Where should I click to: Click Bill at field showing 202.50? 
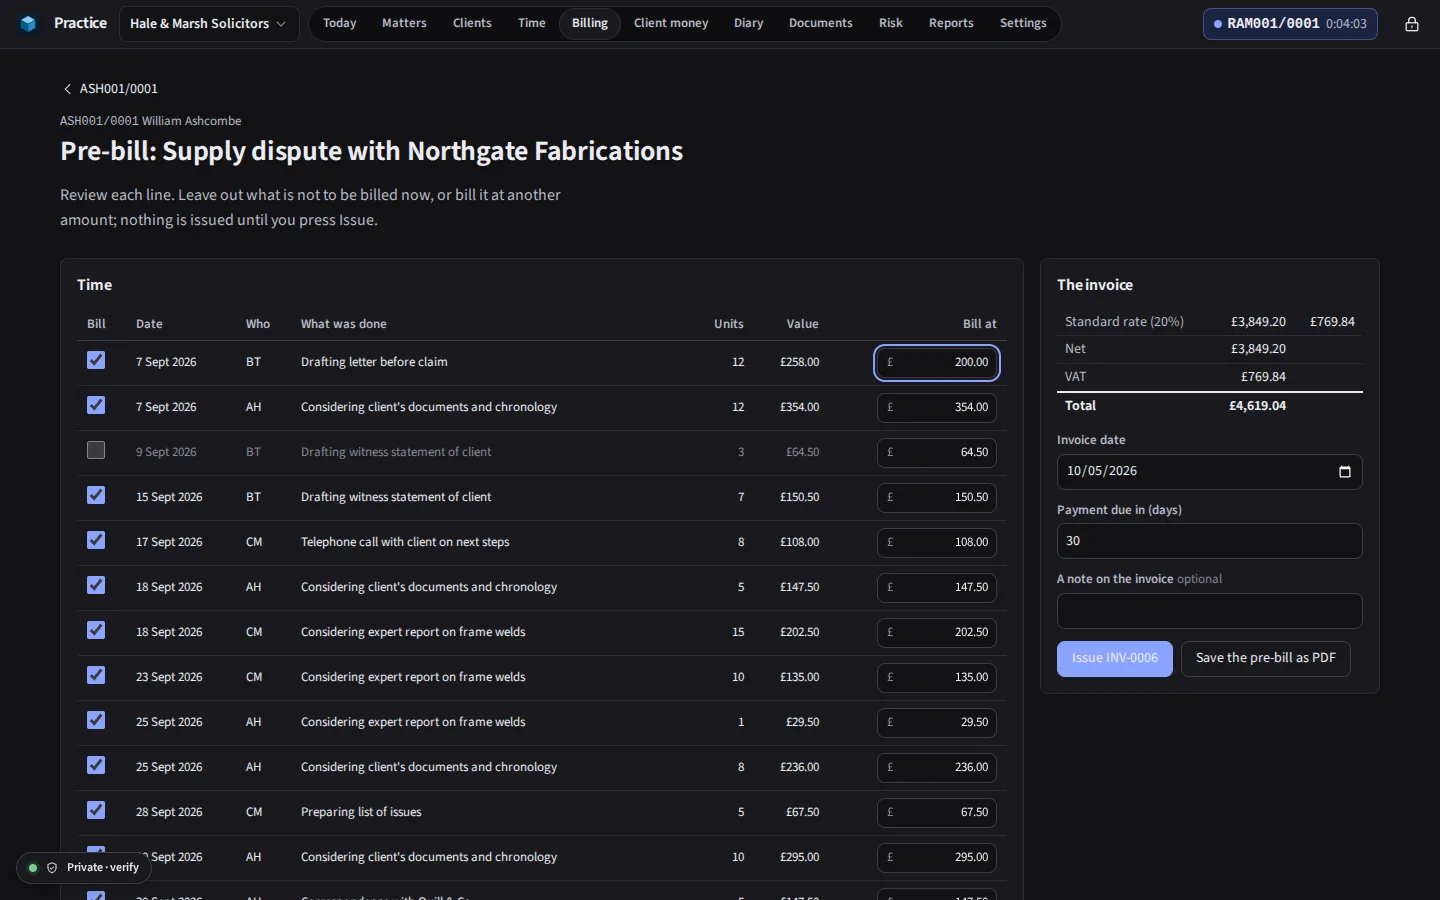[937, 633]
